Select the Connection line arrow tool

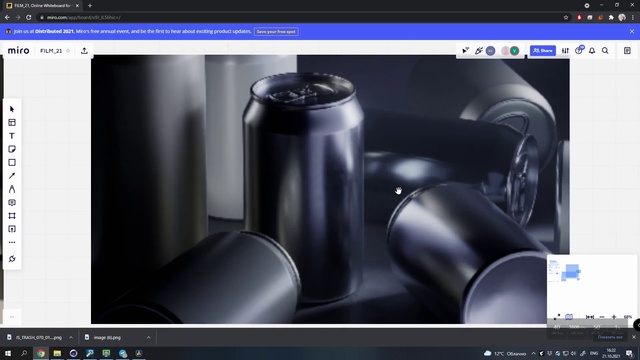pos(12,176)
